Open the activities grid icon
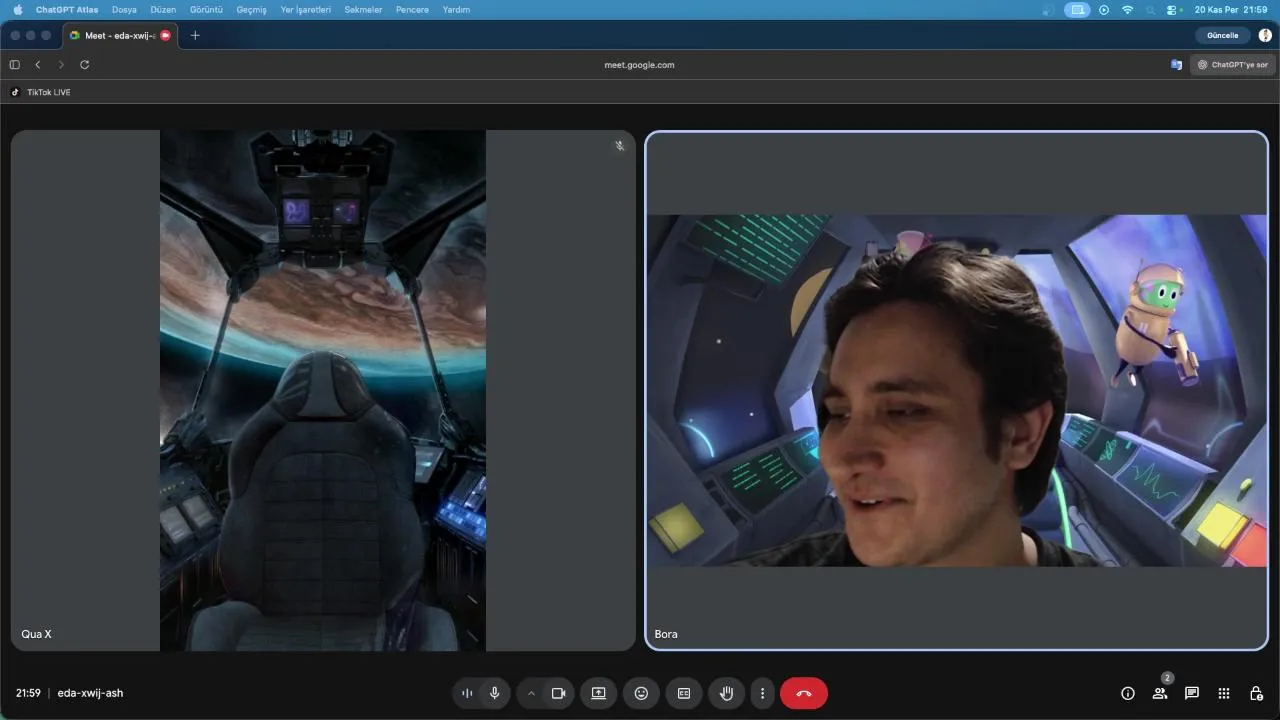Viewport: 1280px width, 720px height. pos(1224,693)
